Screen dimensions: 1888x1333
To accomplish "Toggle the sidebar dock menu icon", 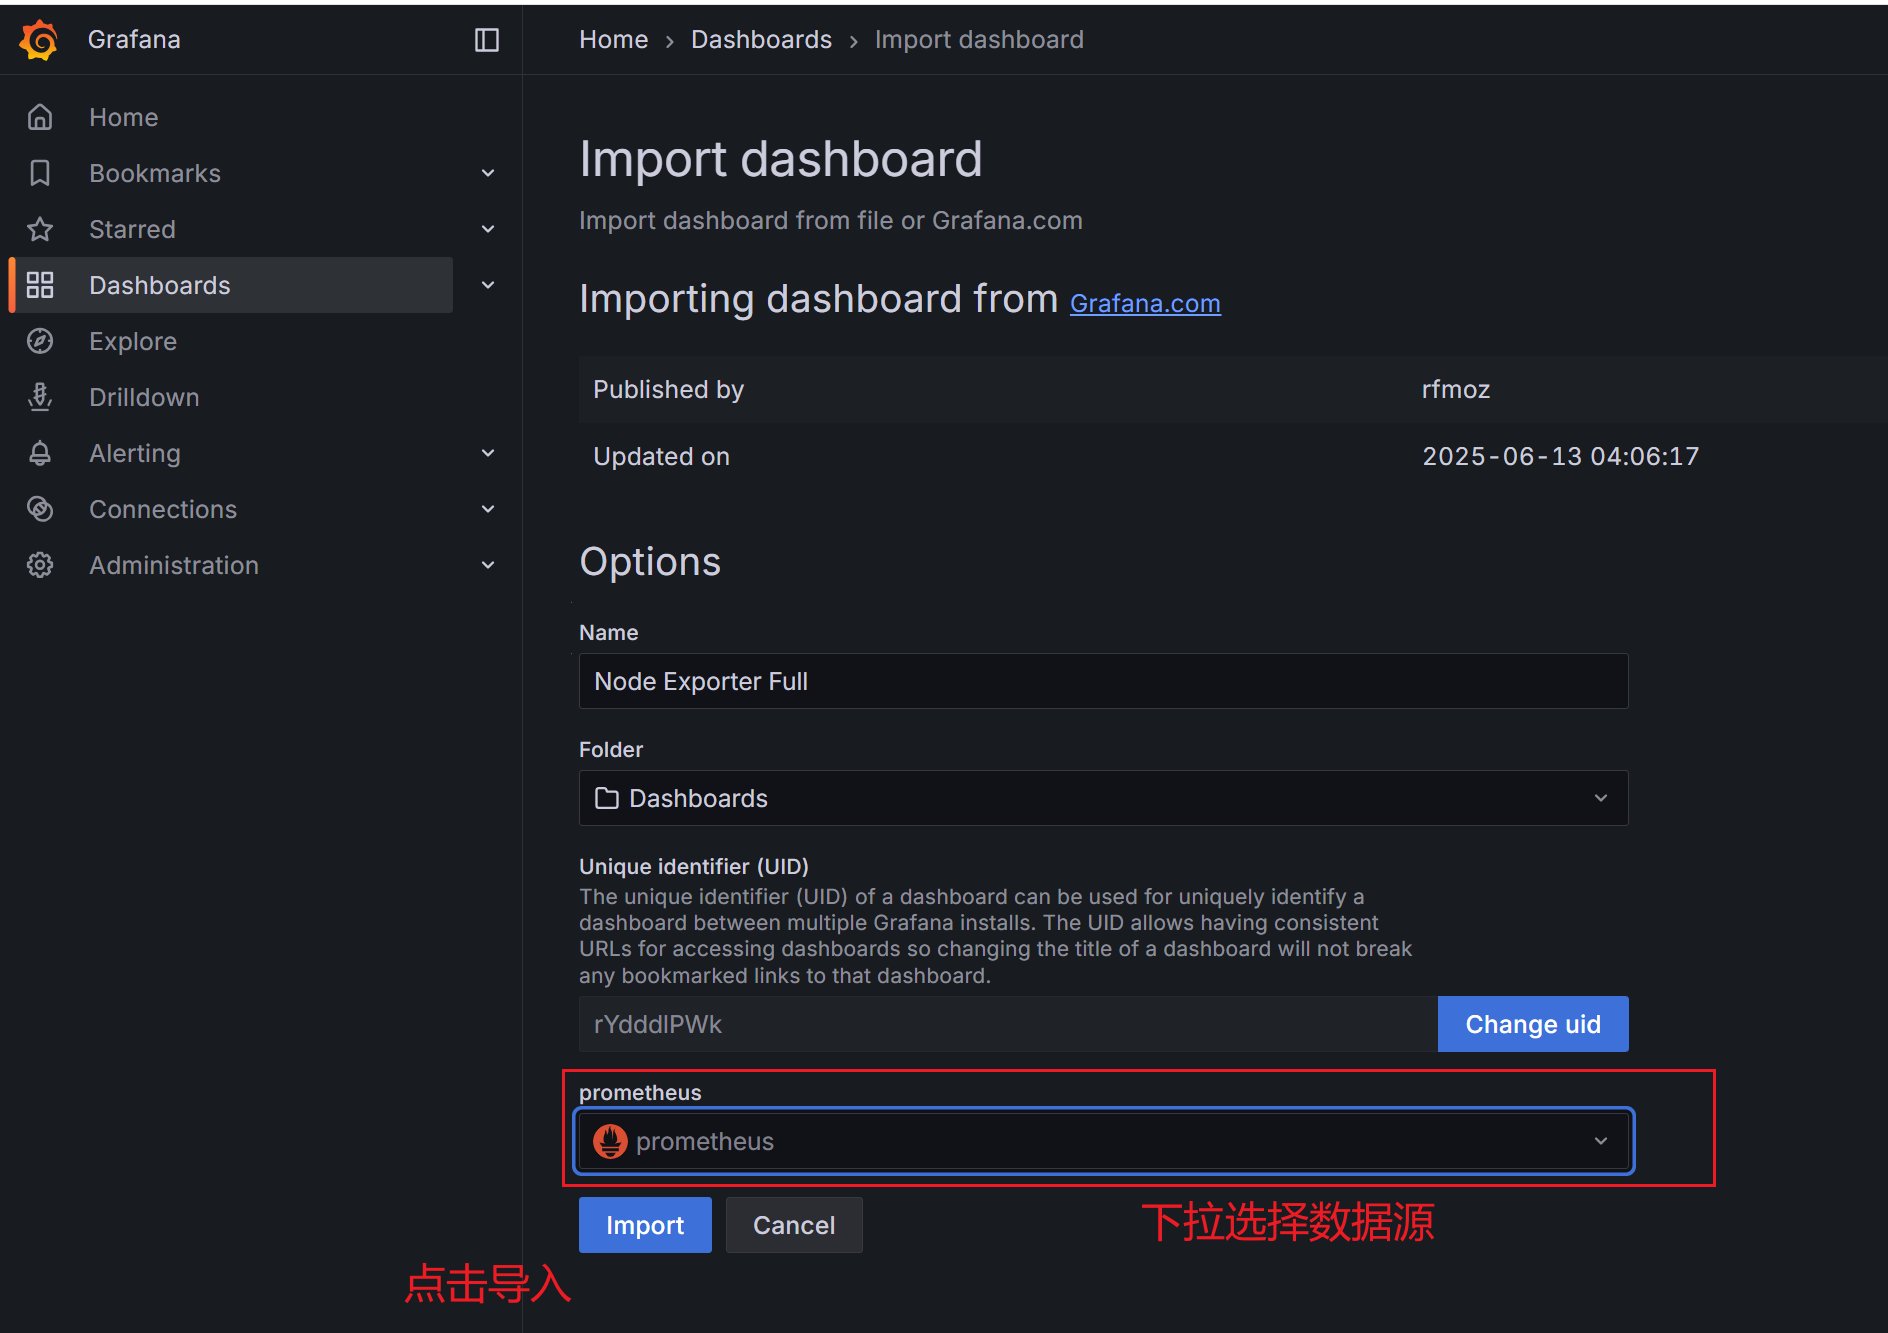I will [x=487, y=40].
